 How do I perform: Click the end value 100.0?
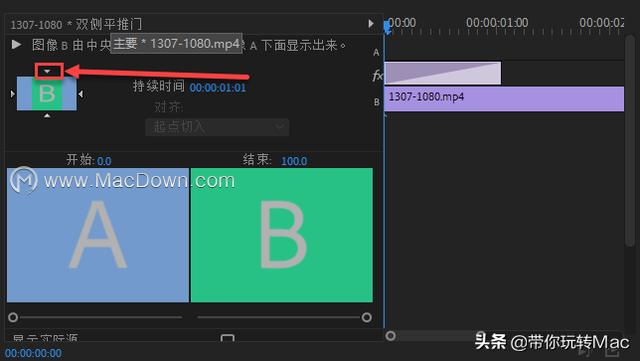tap(294, 161)
